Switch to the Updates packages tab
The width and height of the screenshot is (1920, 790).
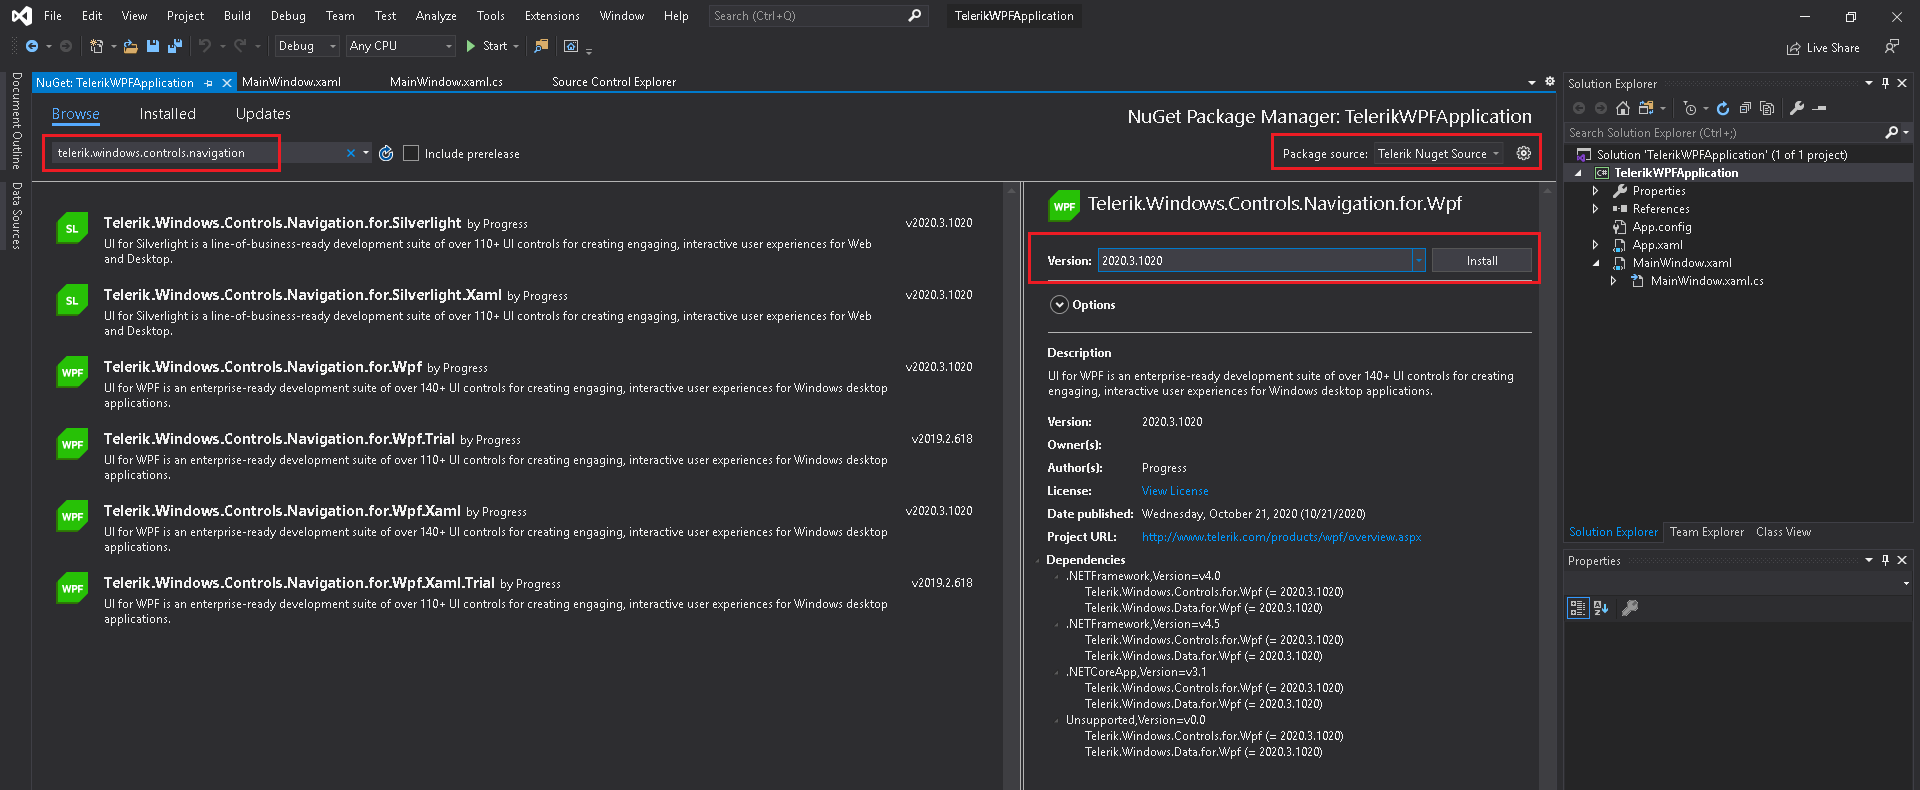(x=263, y=114)
